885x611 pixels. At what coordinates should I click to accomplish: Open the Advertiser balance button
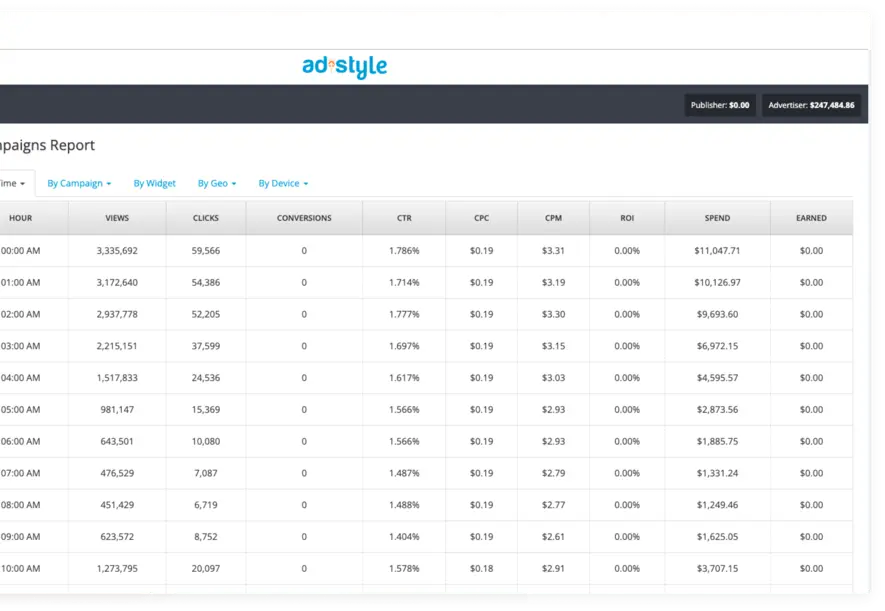[811, 105]
